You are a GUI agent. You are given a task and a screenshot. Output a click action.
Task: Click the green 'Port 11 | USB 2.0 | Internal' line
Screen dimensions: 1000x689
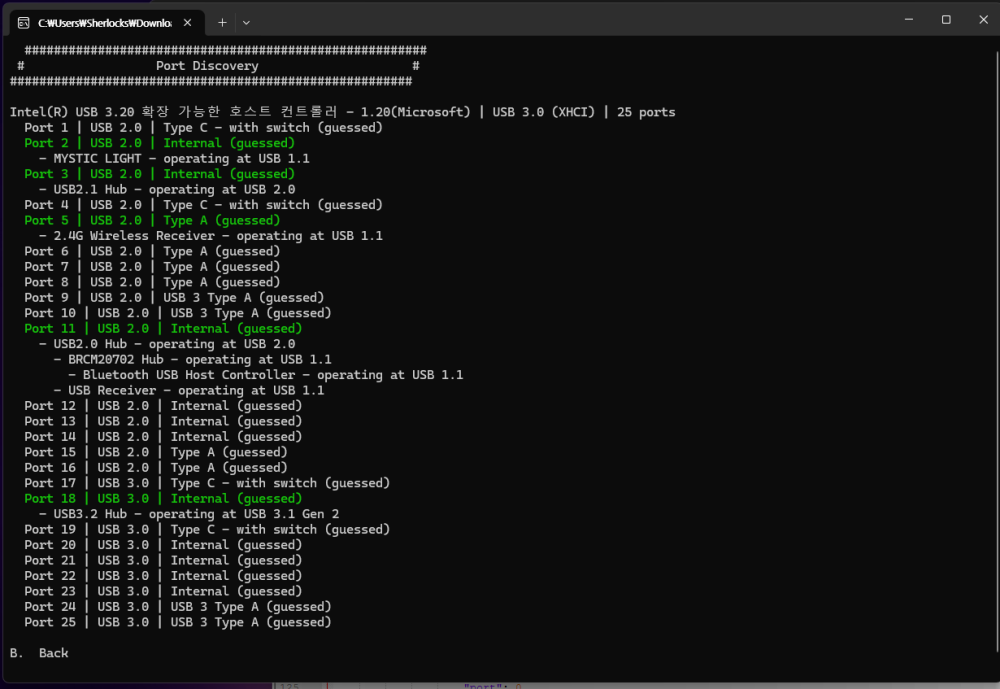pyautogui.click(x=163, y=329)
